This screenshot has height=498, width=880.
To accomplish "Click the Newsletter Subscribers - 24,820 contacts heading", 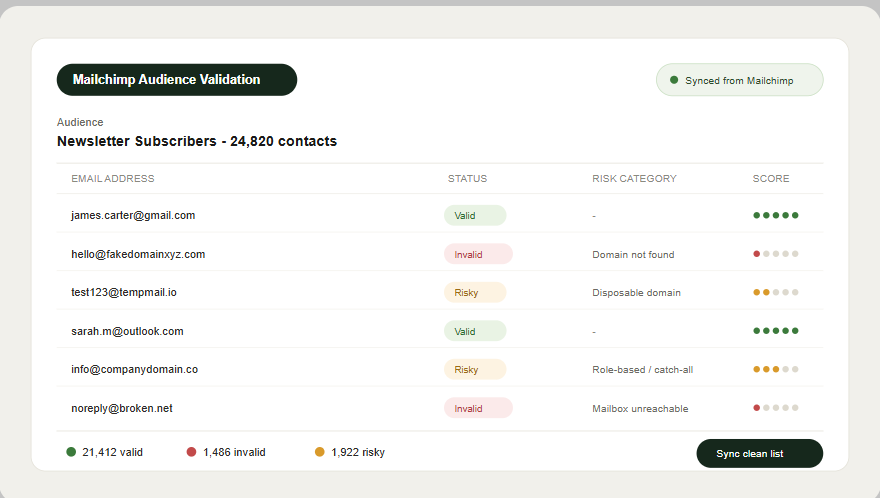I will coord(197,141).
